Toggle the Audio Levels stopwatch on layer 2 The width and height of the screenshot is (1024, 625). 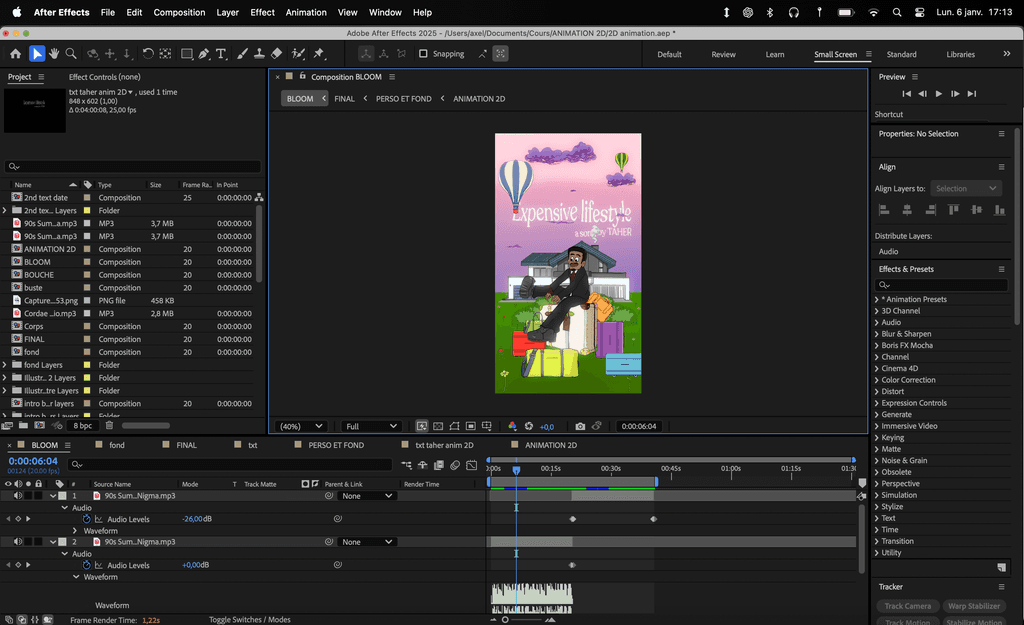[x=86, y=565]
